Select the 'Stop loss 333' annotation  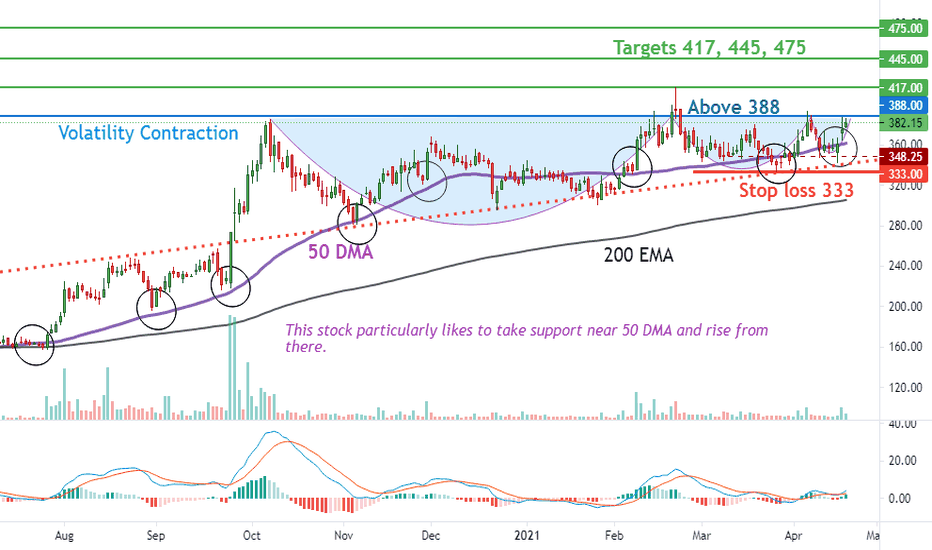(796, 190)
